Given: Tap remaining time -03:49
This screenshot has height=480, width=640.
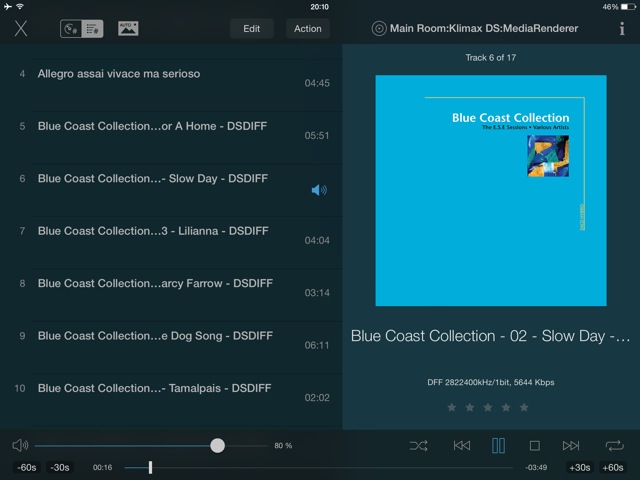Looking at the screenshot, I should (x=536, y=467).
